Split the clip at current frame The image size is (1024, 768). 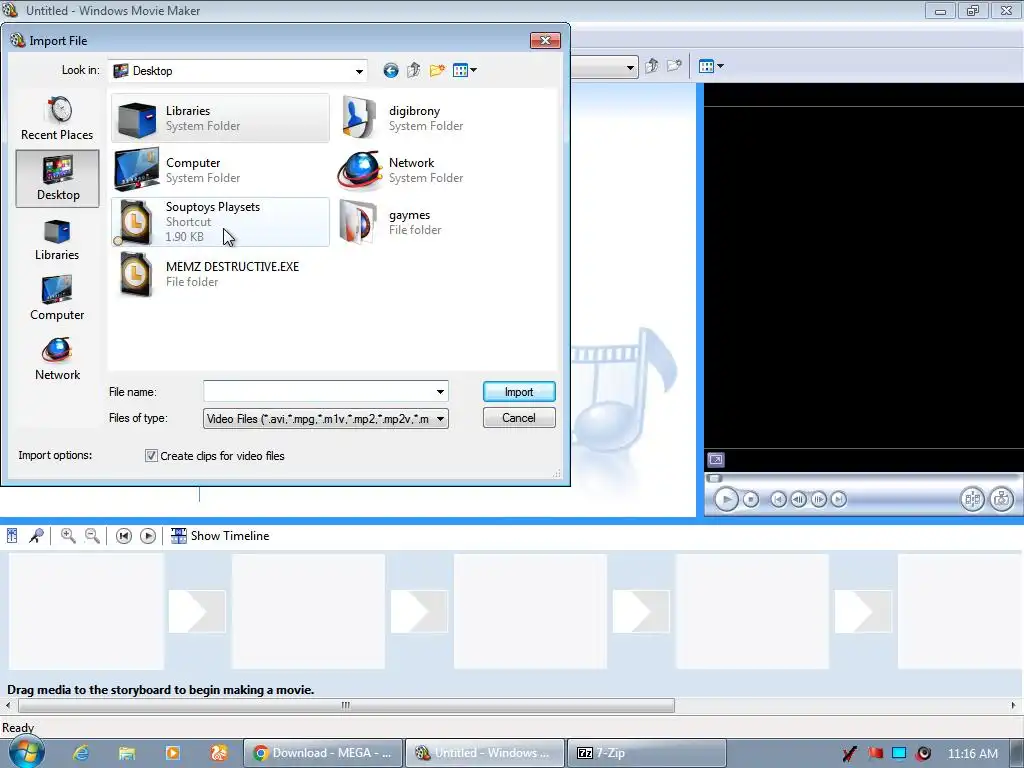click(972, 500)
